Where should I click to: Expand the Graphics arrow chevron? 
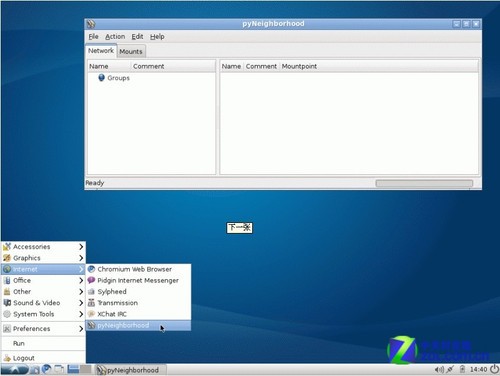coord(81,258)
